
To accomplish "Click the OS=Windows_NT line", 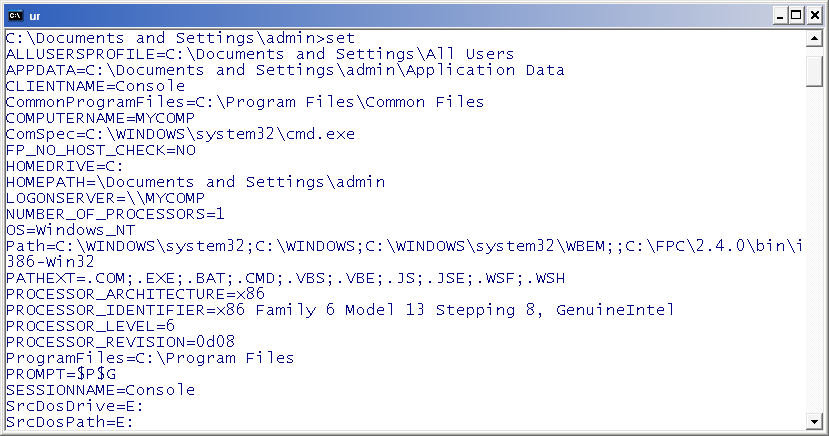I will pos(71,230).
